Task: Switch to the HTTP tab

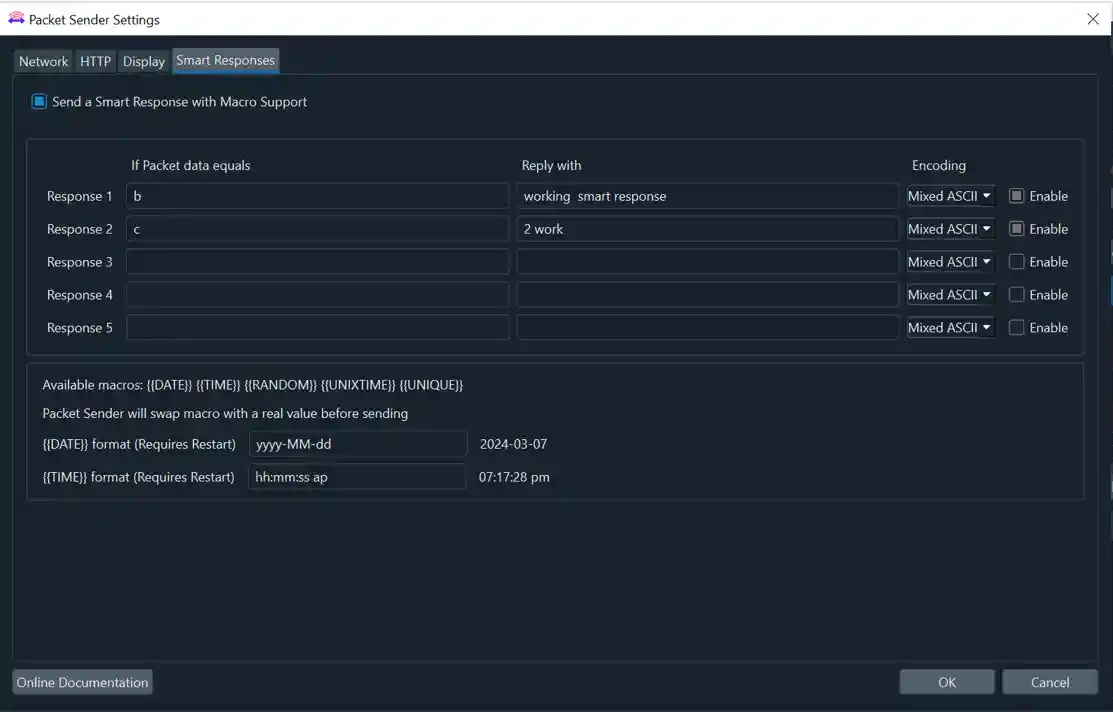Action: point(95,61)
